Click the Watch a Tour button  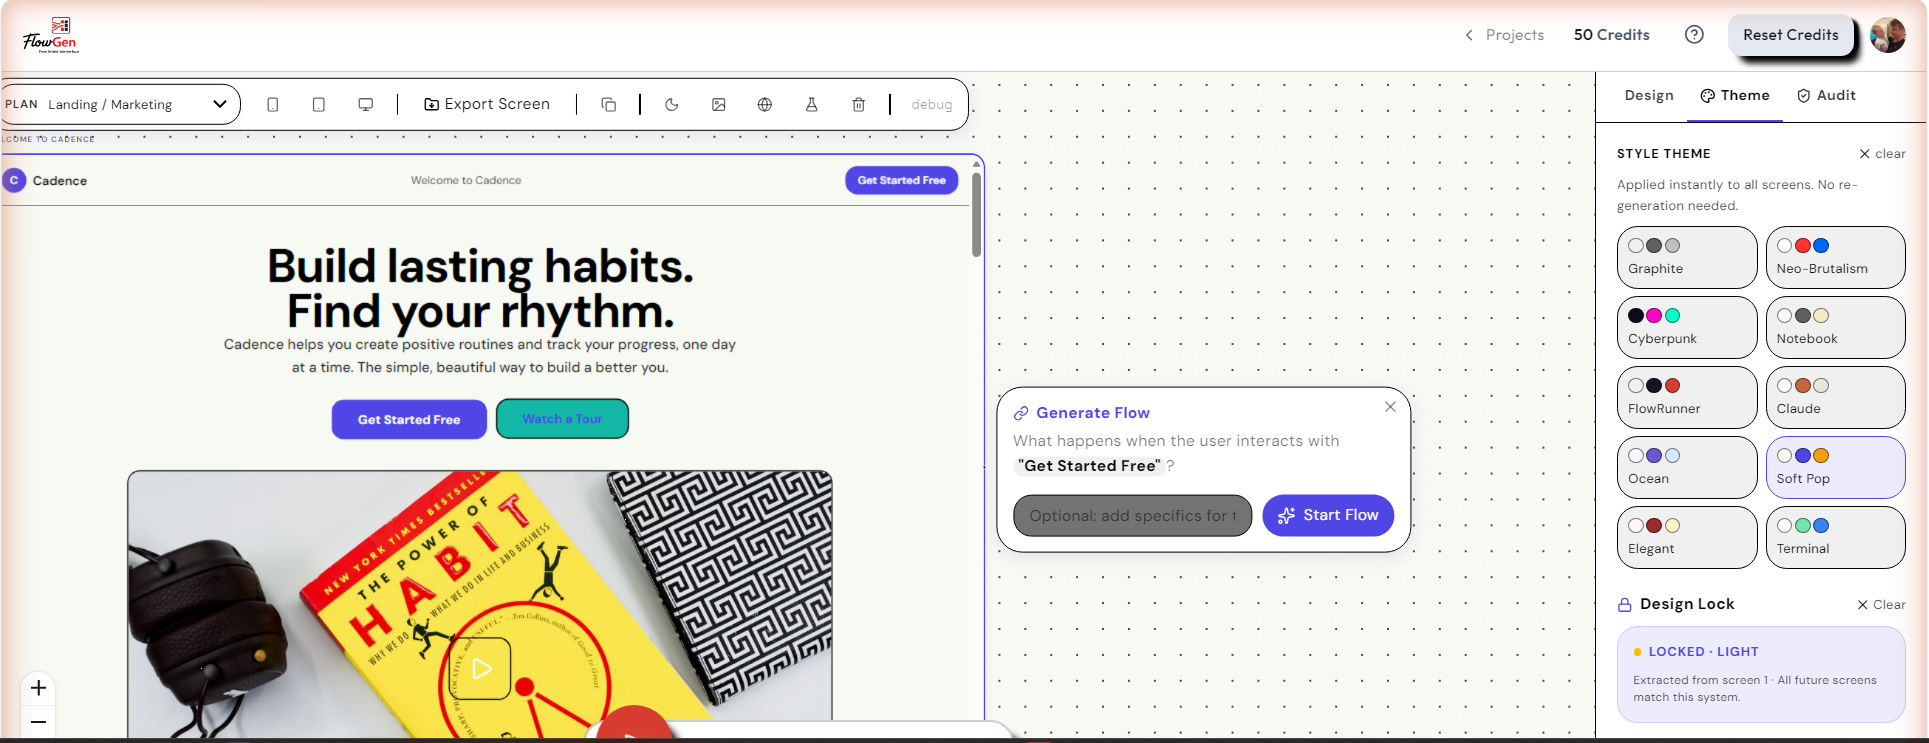coord(562,419)
